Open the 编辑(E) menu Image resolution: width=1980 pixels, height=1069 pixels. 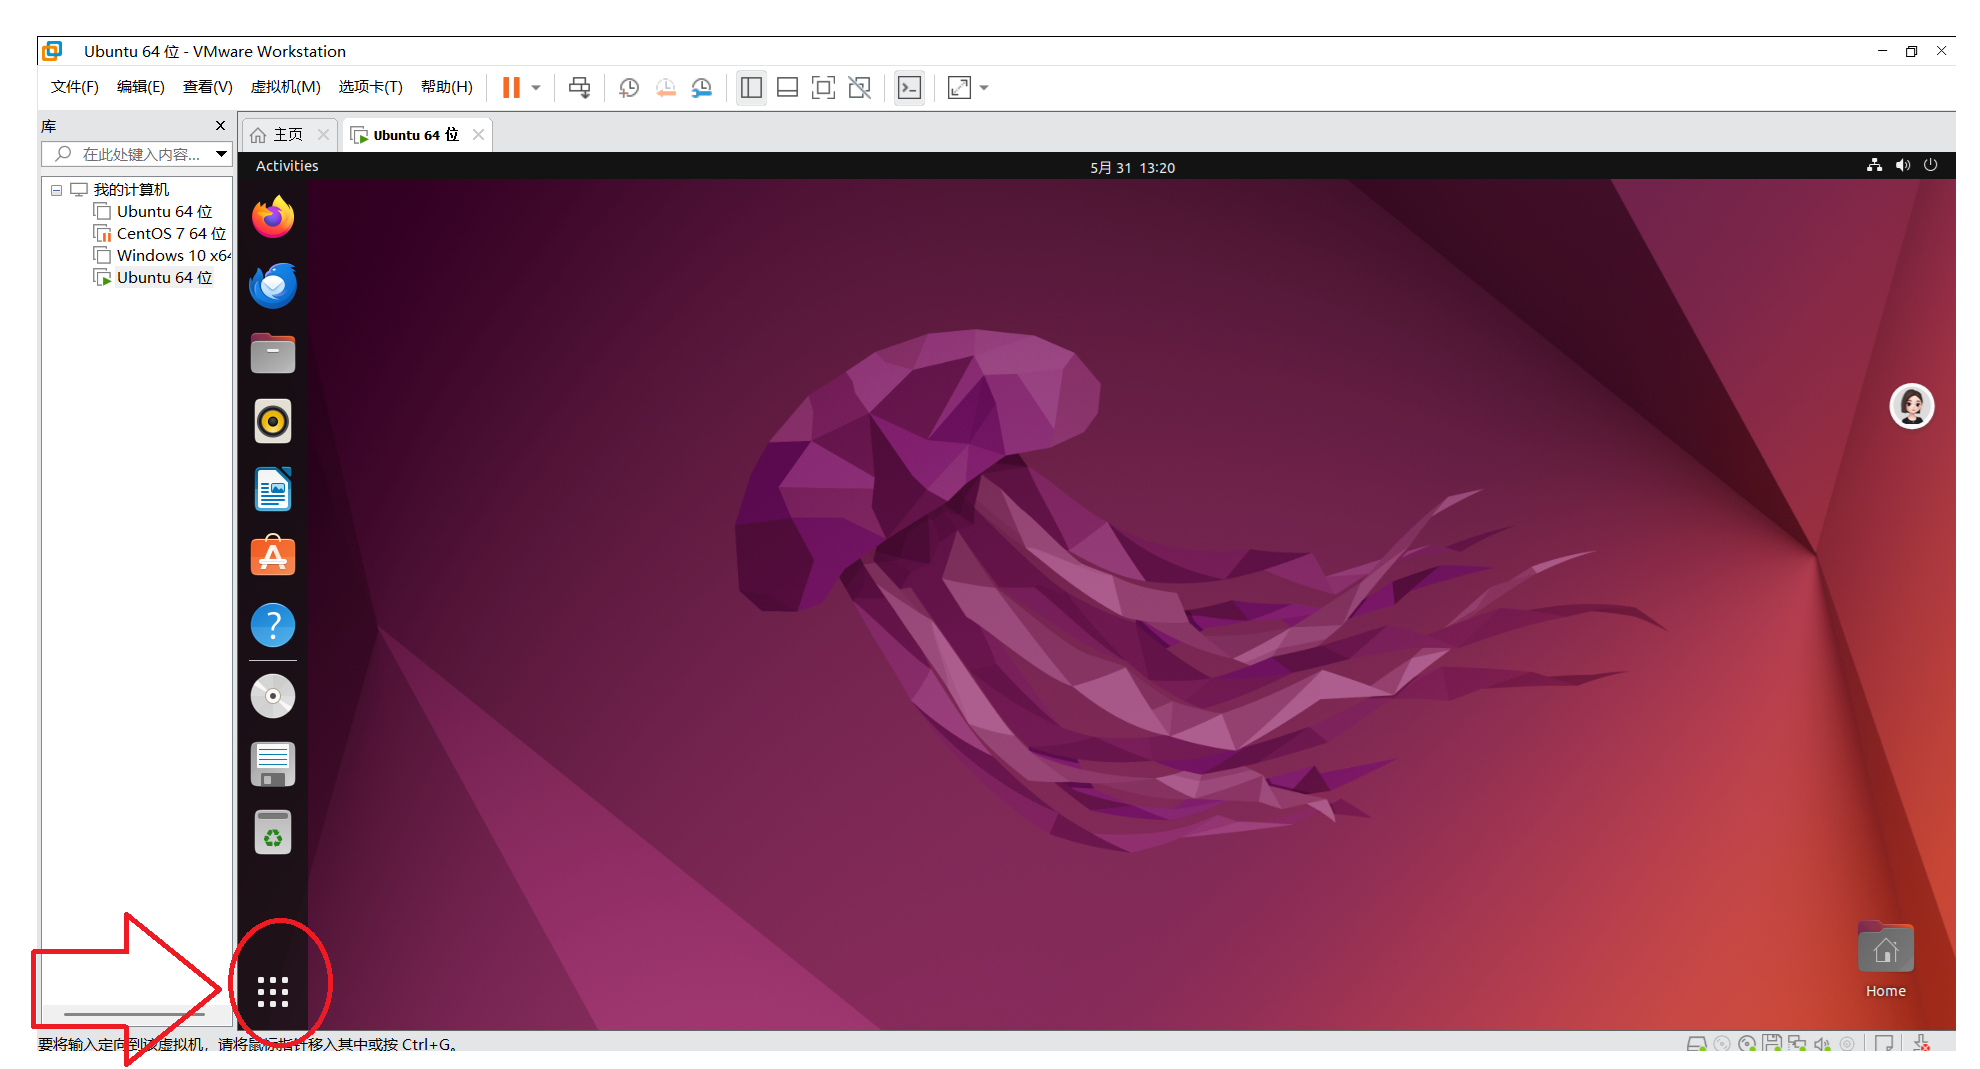141,87
